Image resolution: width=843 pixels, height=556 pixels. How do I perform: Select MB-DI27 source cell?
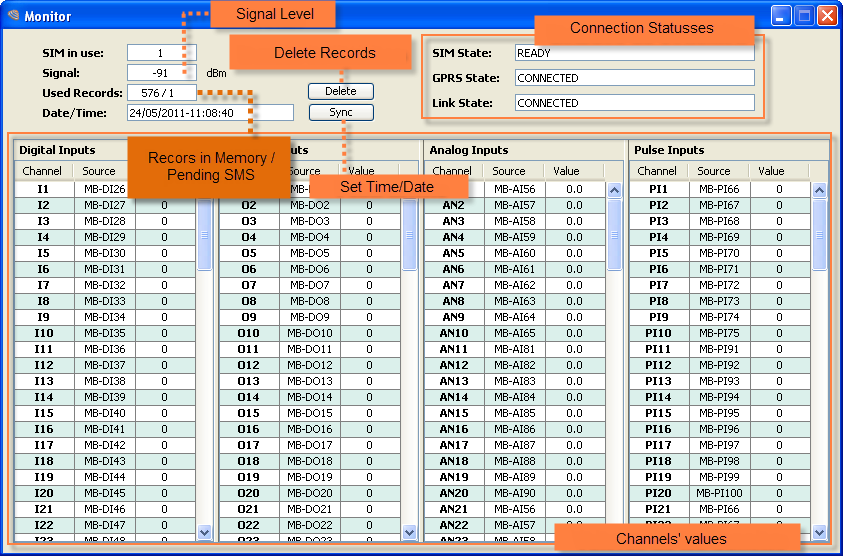coord(105,205)
